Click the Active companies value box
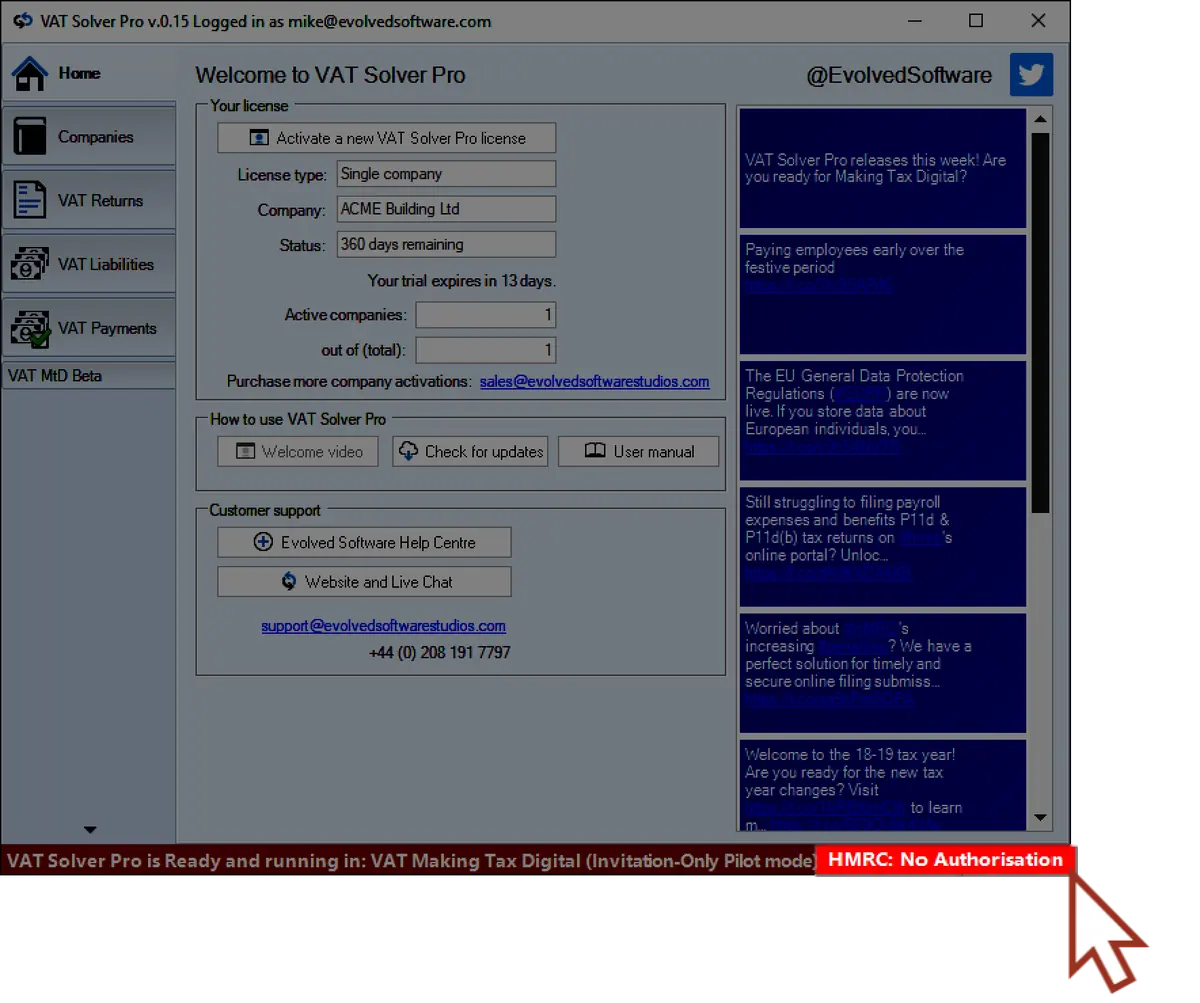 [486, 315]
